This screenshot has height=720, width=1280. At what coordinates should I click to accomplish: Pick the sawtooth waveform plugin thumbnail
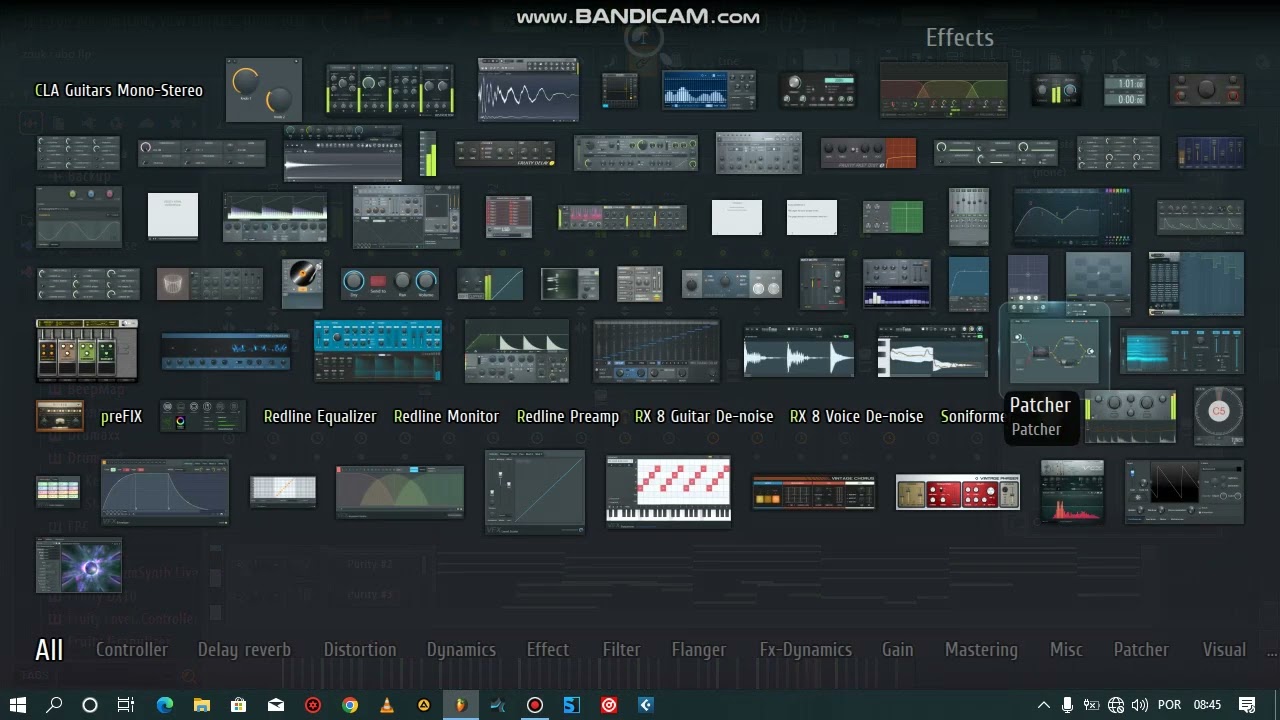(1185, 492)
